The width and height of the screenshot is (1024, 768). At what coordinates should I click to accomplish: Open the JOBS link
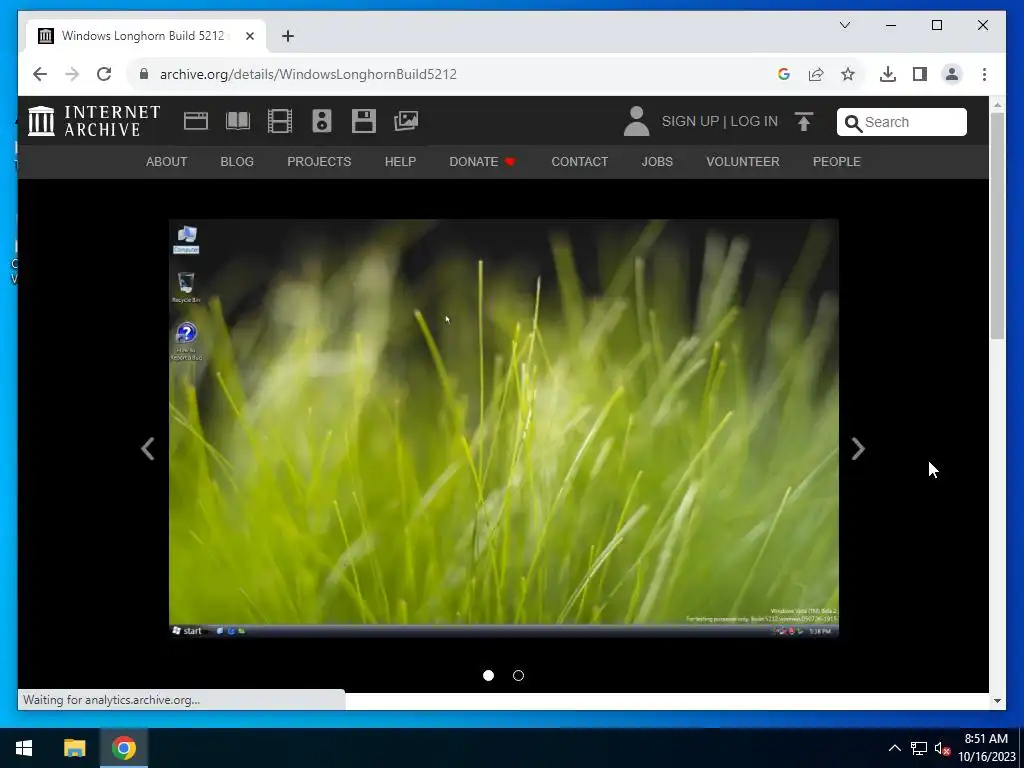tap(657, 162)
